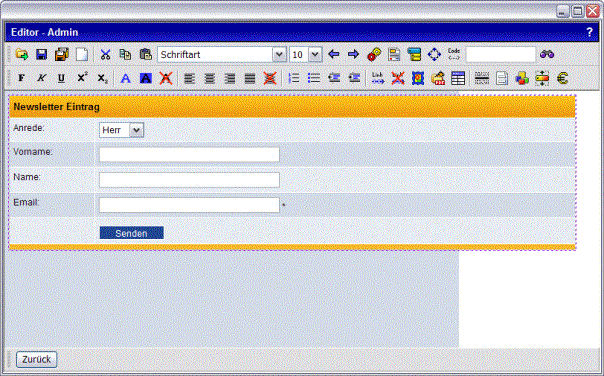The width and height of the screenshot is (604, 376).
Task: Insert a bulleted list
Action: click(x=314, y=78)
